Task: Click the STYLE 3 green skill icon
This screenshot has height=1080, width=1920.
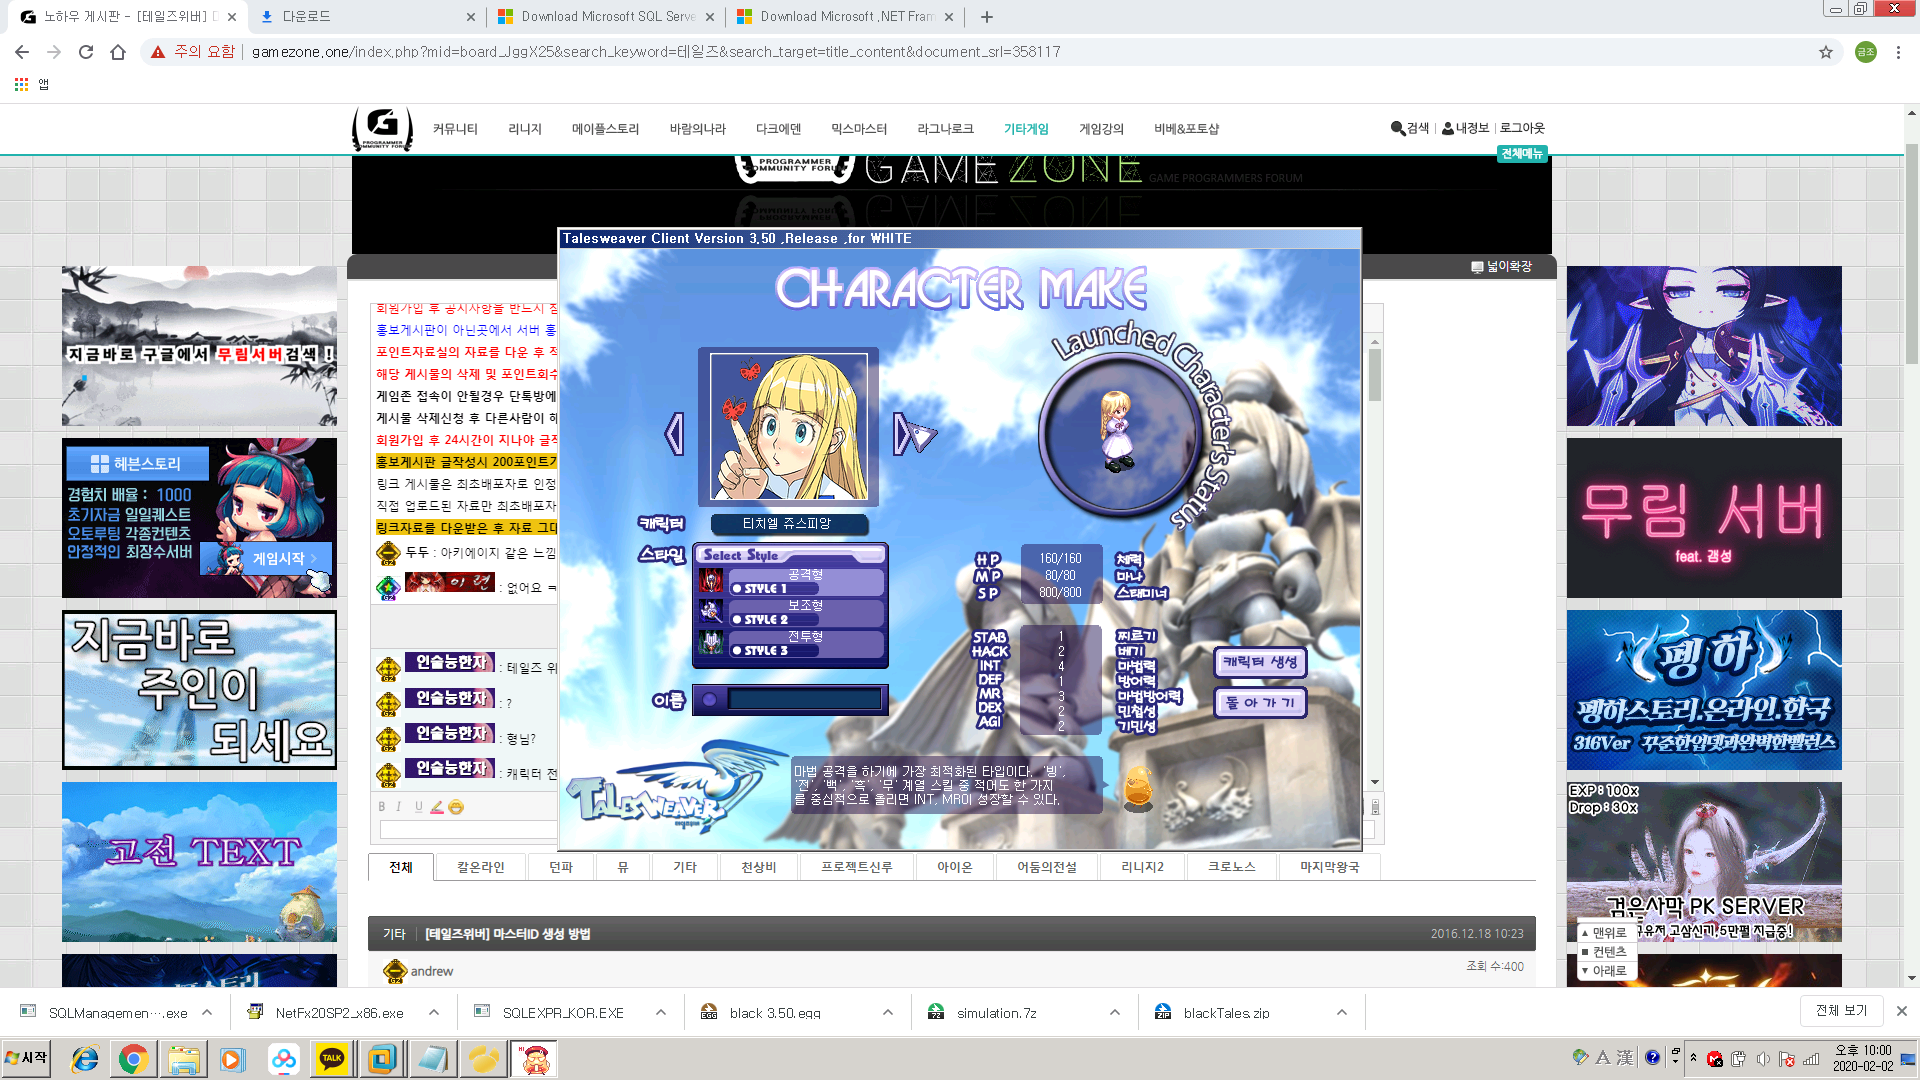Action: click(x=711, y=643)
